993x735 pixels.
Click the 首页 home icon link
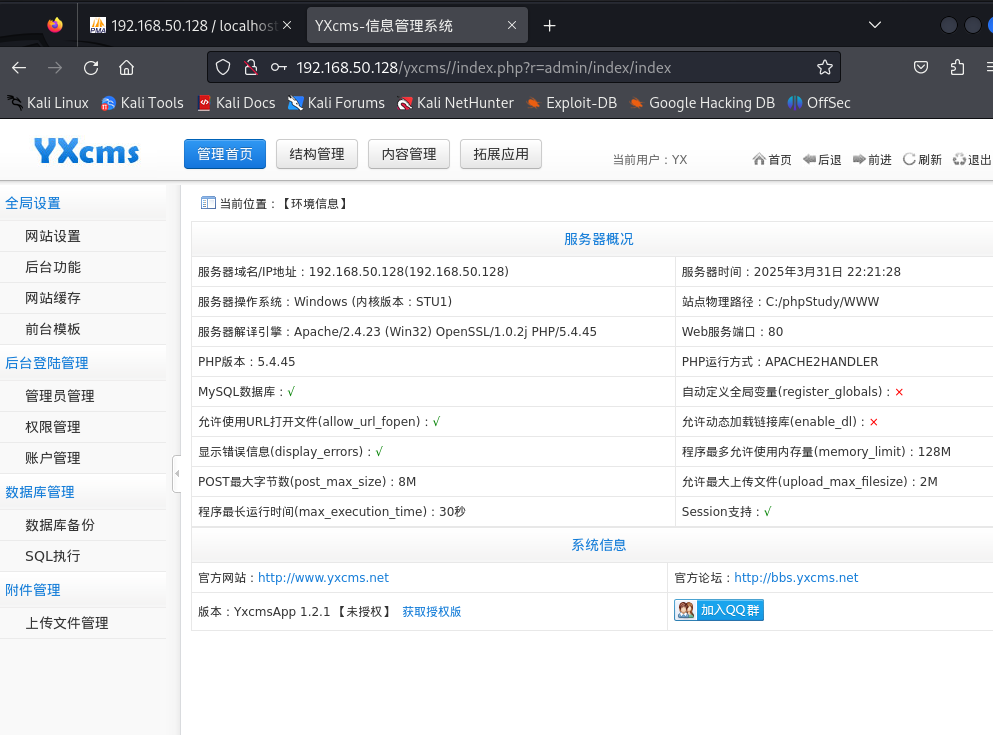coord(772,160)
